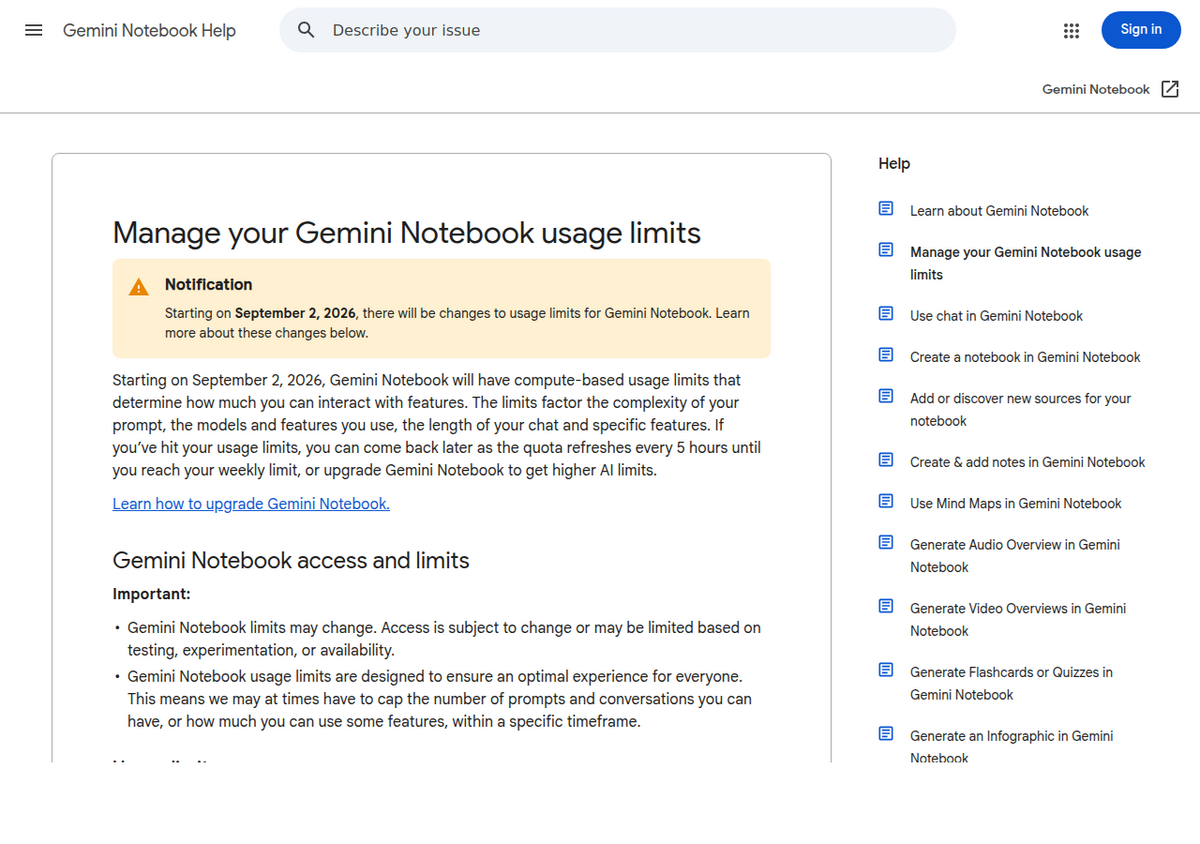Click the search magnifier icon
Image resolution: width=1200 pixels, height=844 pixels.
307,30
